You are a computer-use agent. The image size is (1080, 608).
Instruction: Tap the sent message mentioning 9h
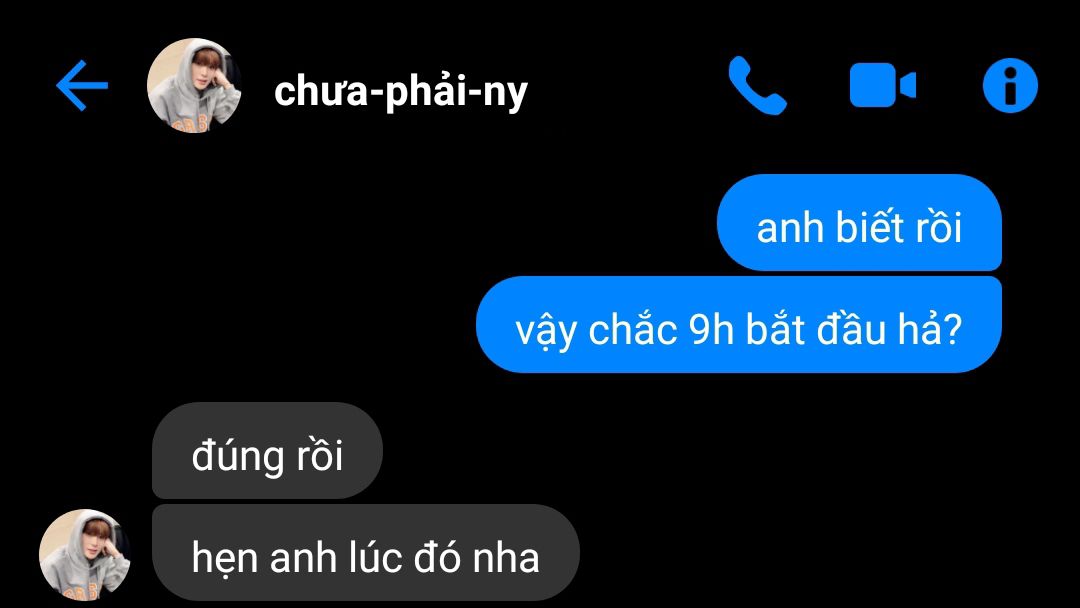pos(738,324)
